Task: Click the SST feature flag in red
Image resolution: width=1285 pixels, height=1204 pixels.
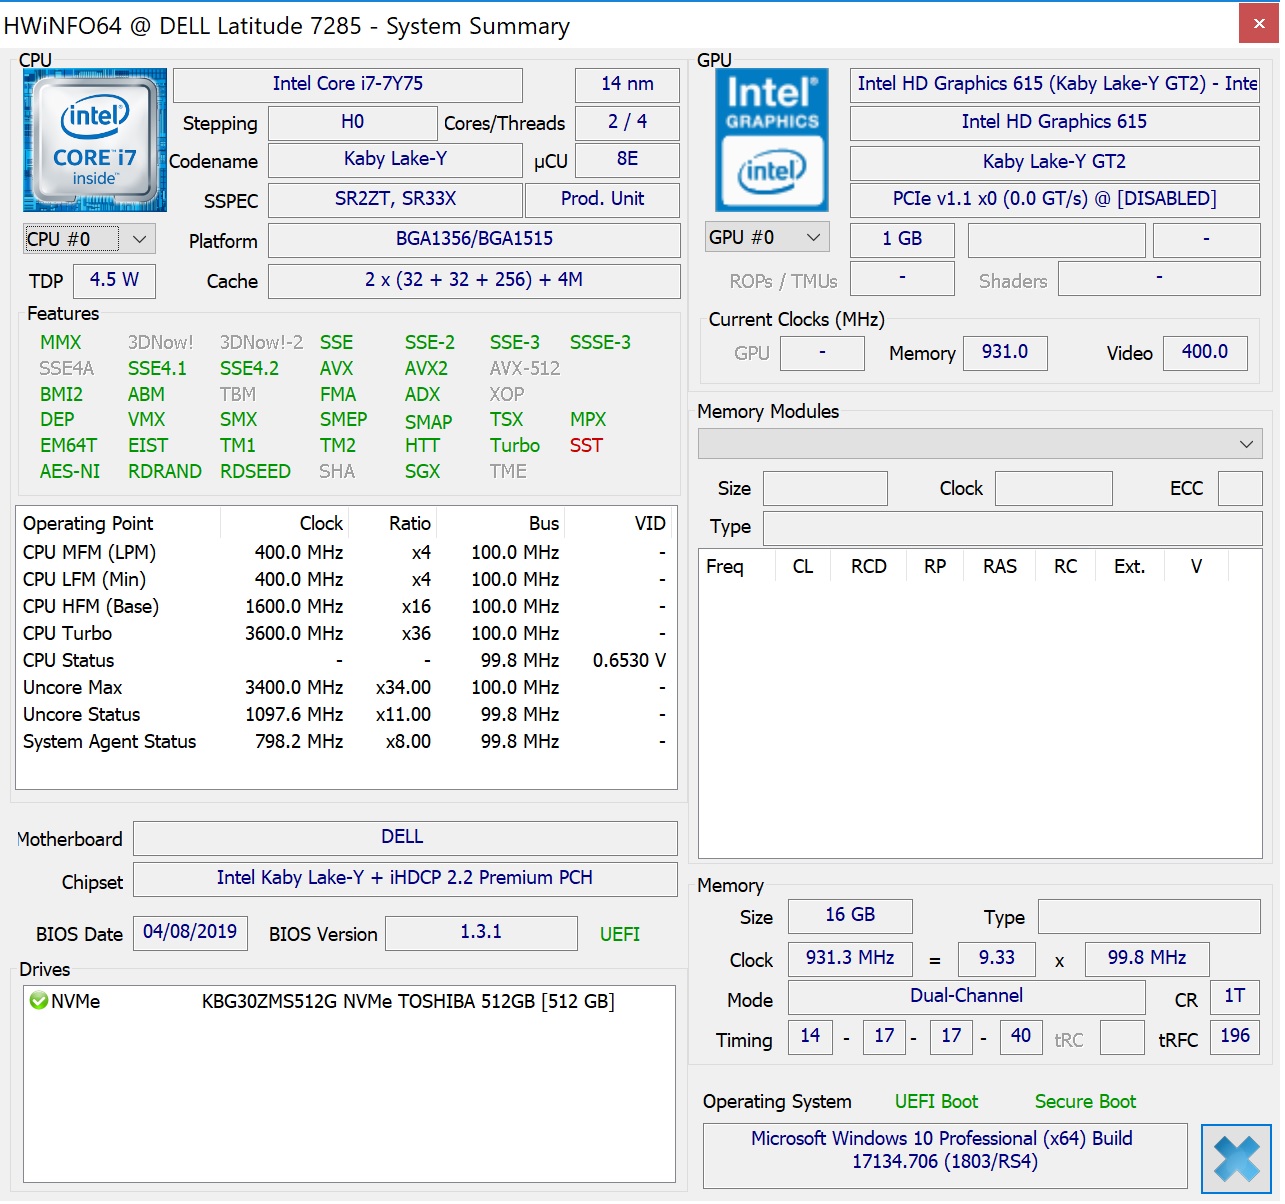Action: click(586, 445)
